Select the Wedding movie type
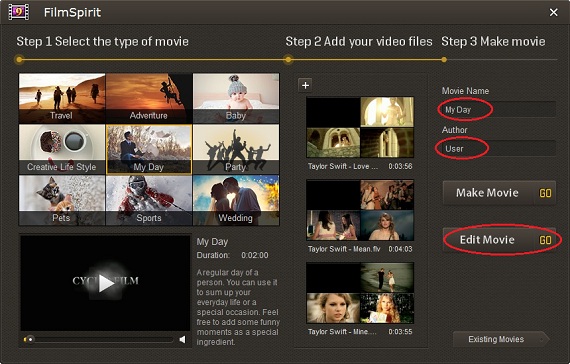This screenshot has width=570, height=364. point(236,200)
